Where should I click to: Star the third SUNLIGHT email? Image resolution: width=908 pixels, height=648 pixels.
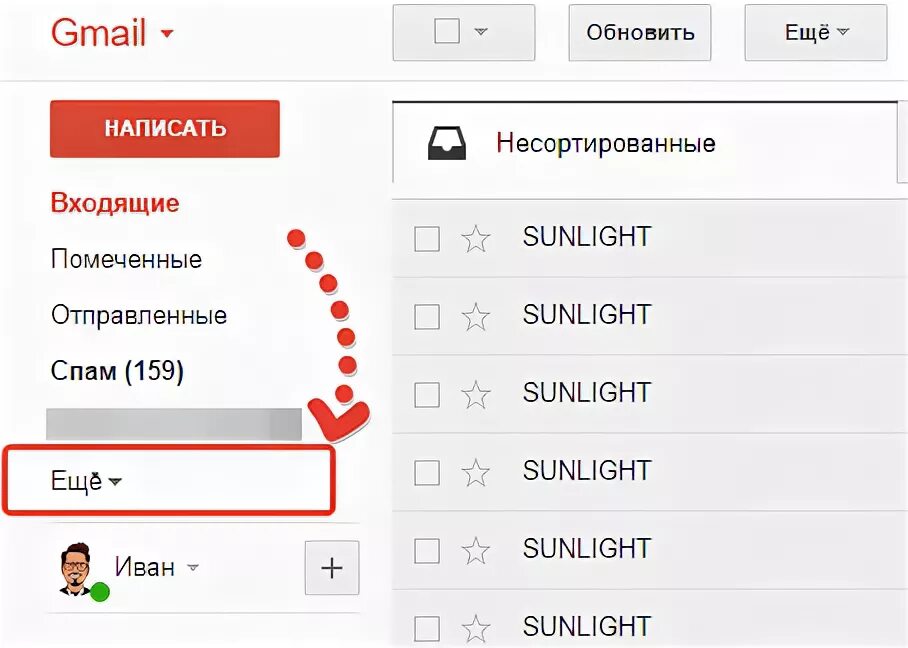pyautogui.click(x=475, y=395)
